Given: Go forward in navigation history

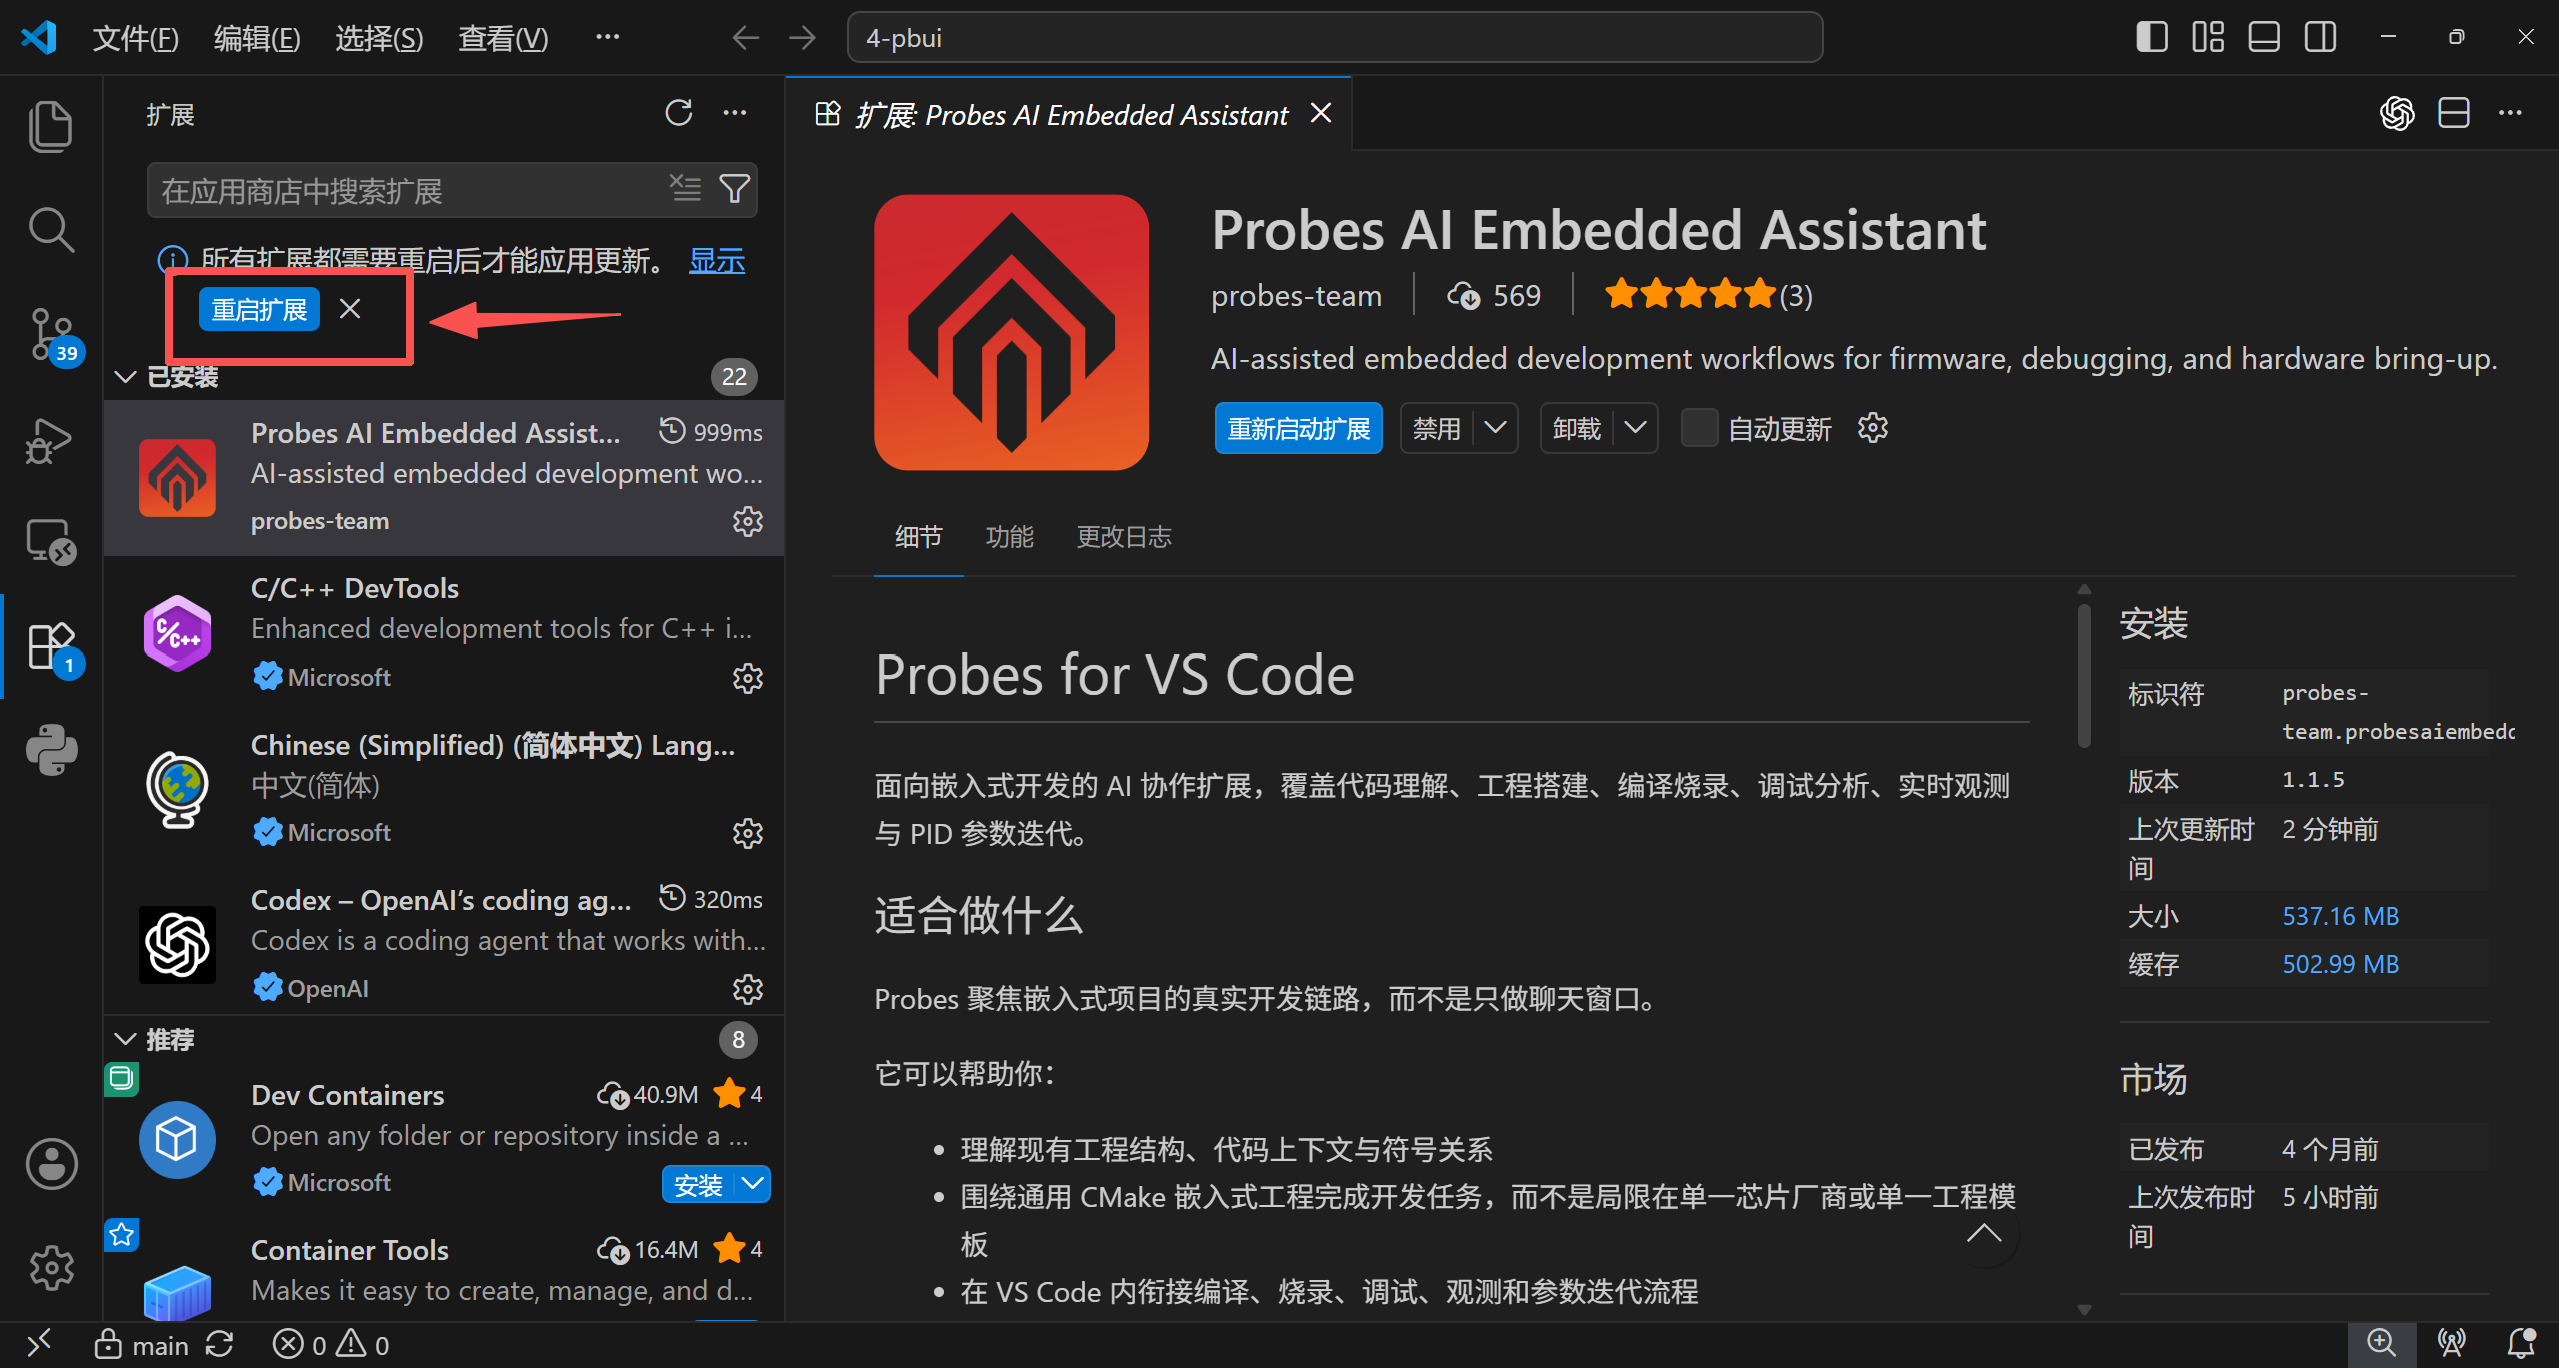Looking at the screenshot, I should click(802, 38).
